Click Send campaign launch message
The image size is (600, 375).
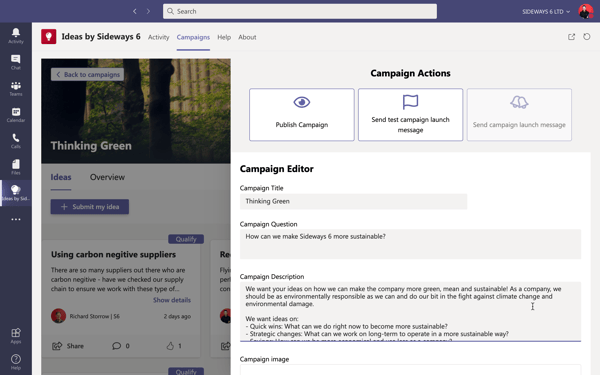point(519,115)
